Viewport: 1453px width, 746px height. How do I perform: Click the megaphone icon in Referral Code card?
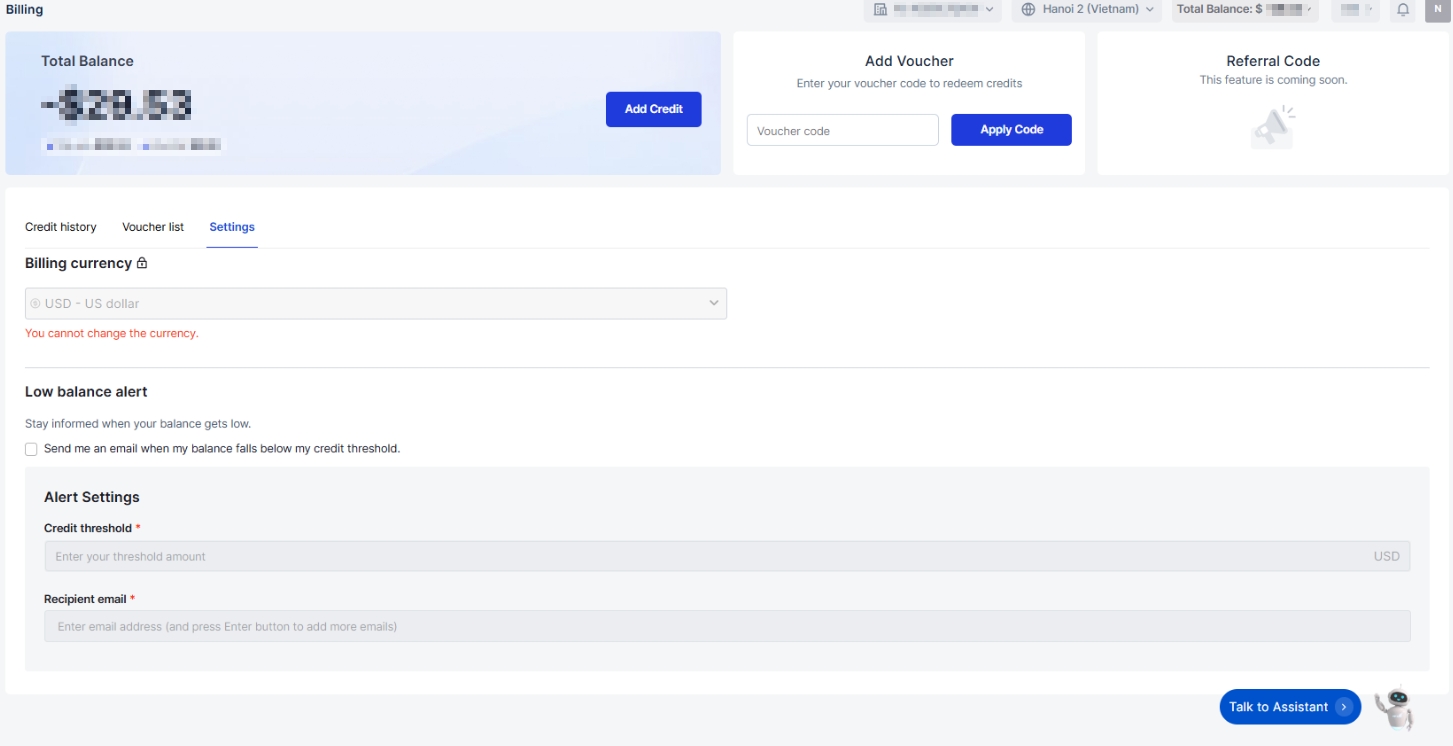(x=1272, y=128)
